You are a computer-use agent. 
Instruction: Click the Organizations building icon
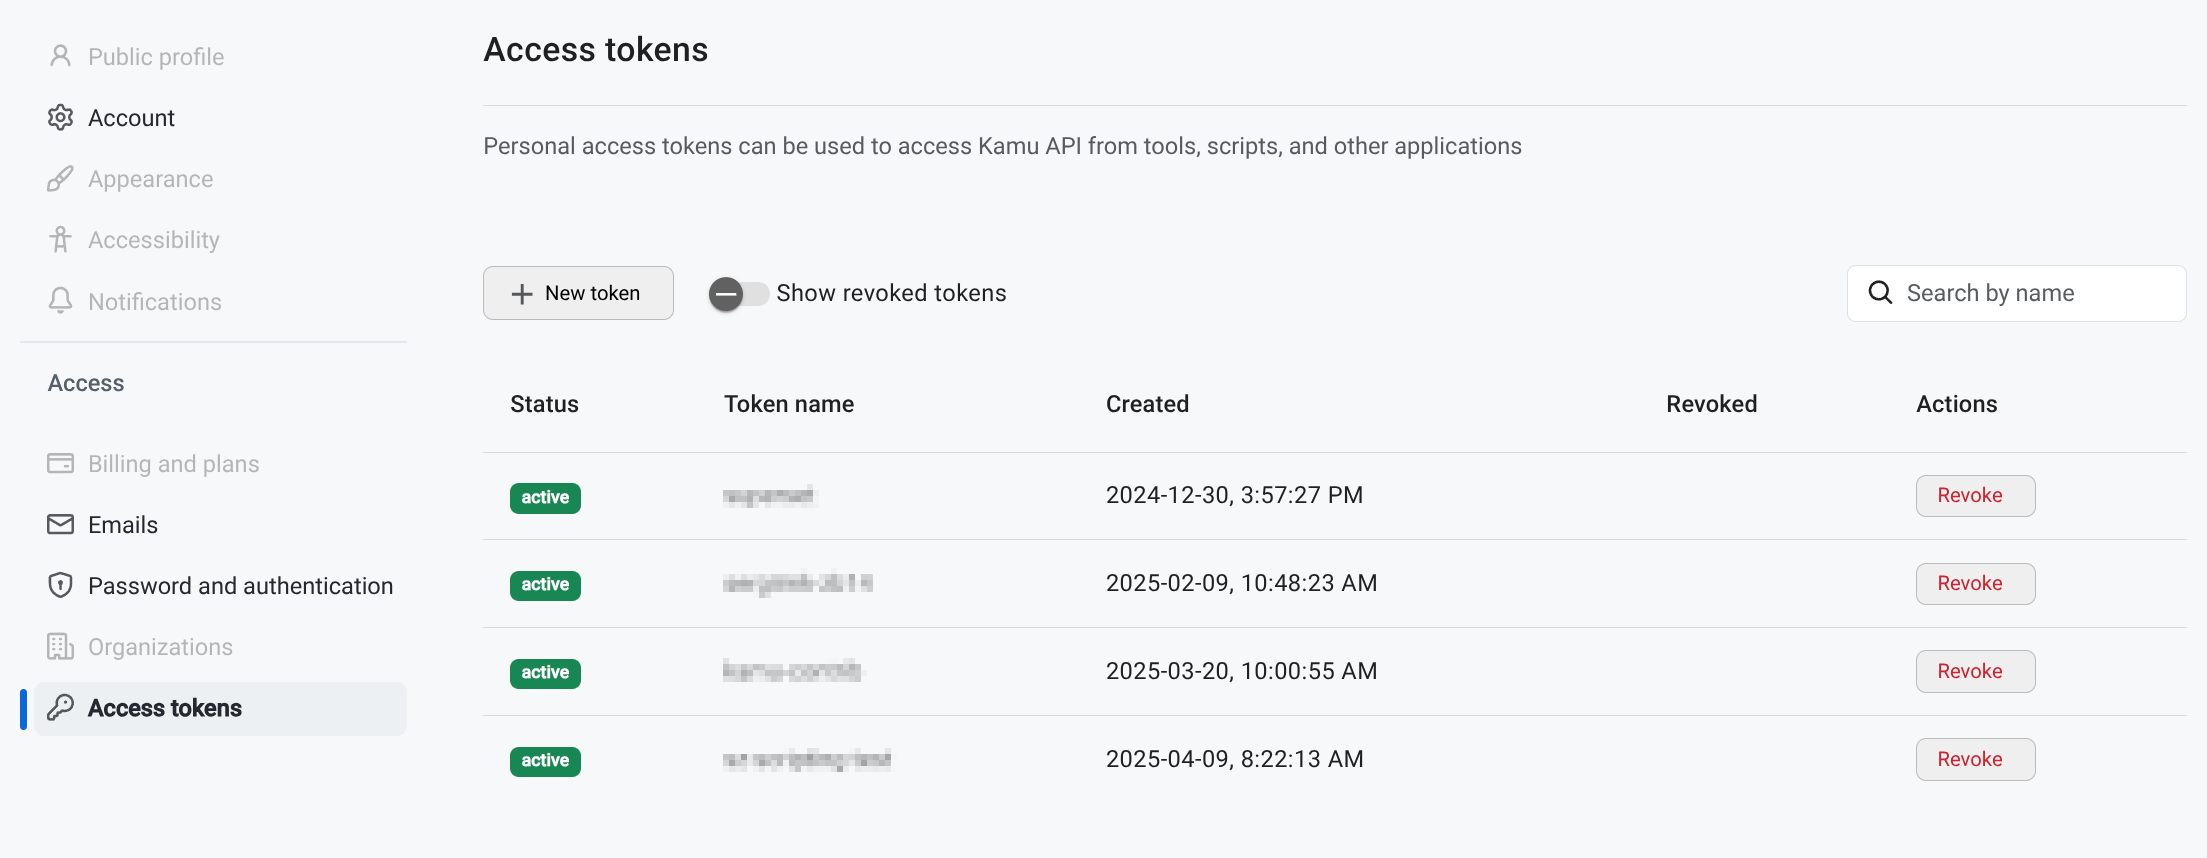click(x=60, y=647)
